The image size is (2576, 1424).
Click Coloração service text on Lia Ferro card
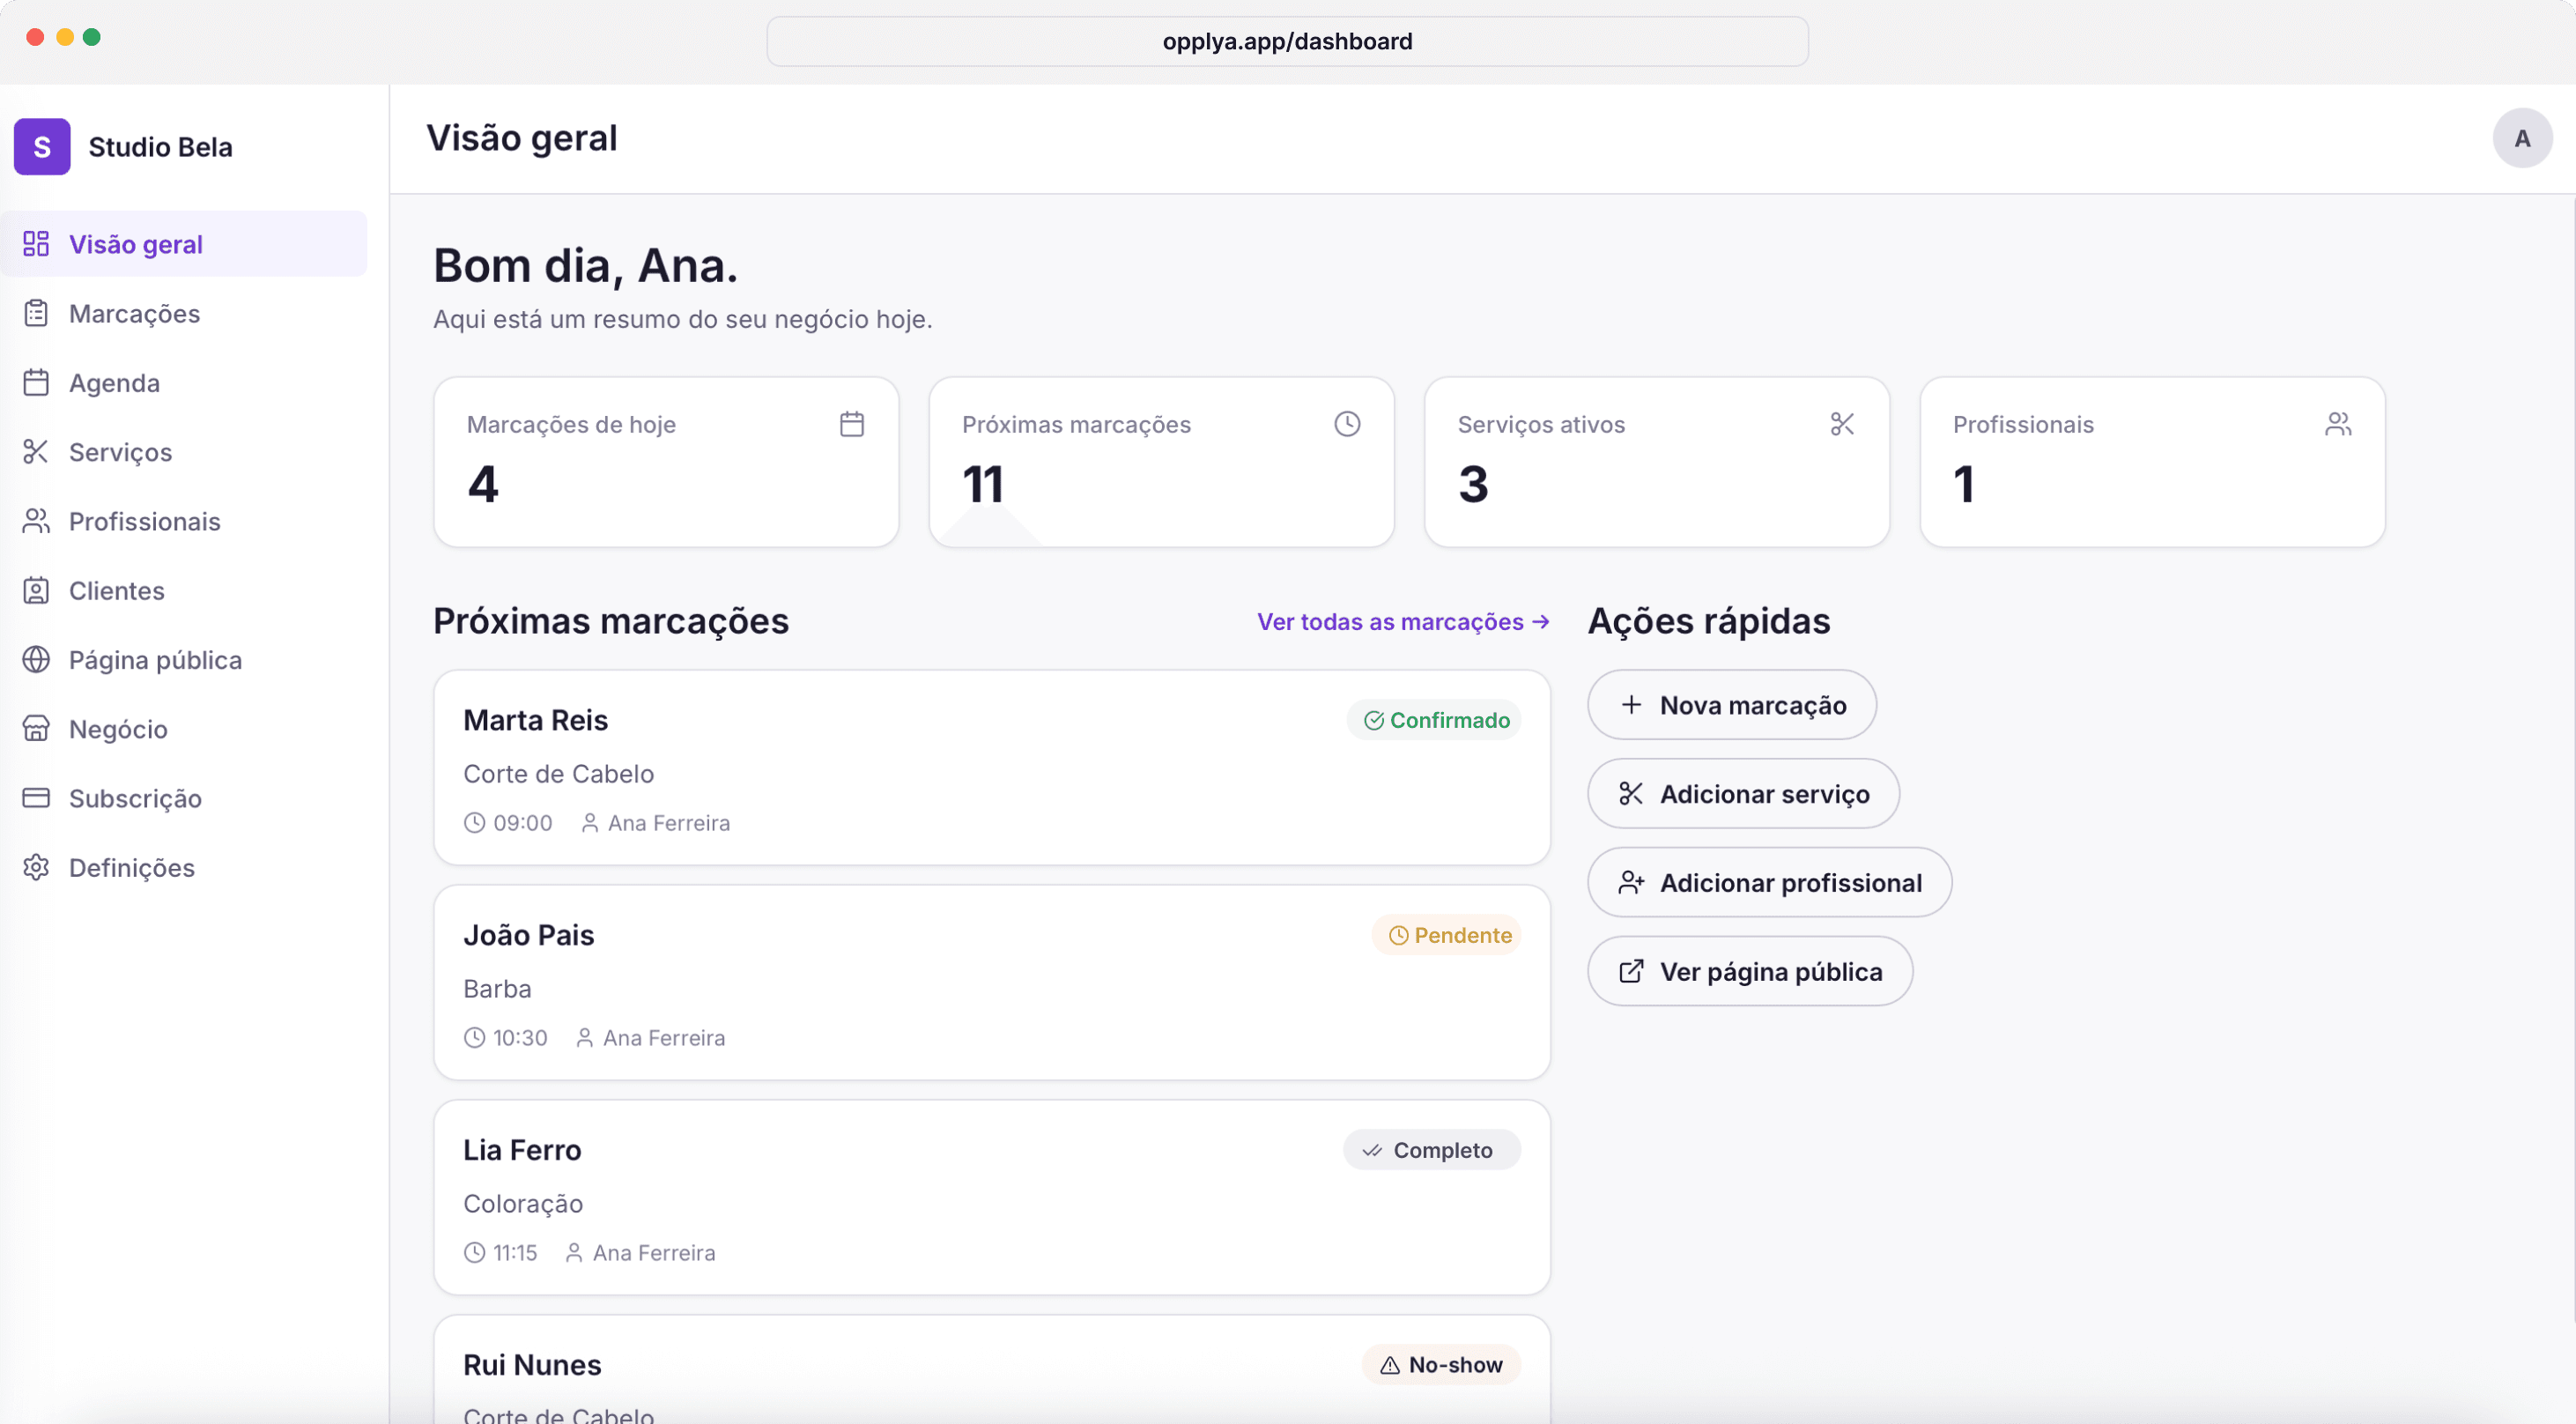523,1204
